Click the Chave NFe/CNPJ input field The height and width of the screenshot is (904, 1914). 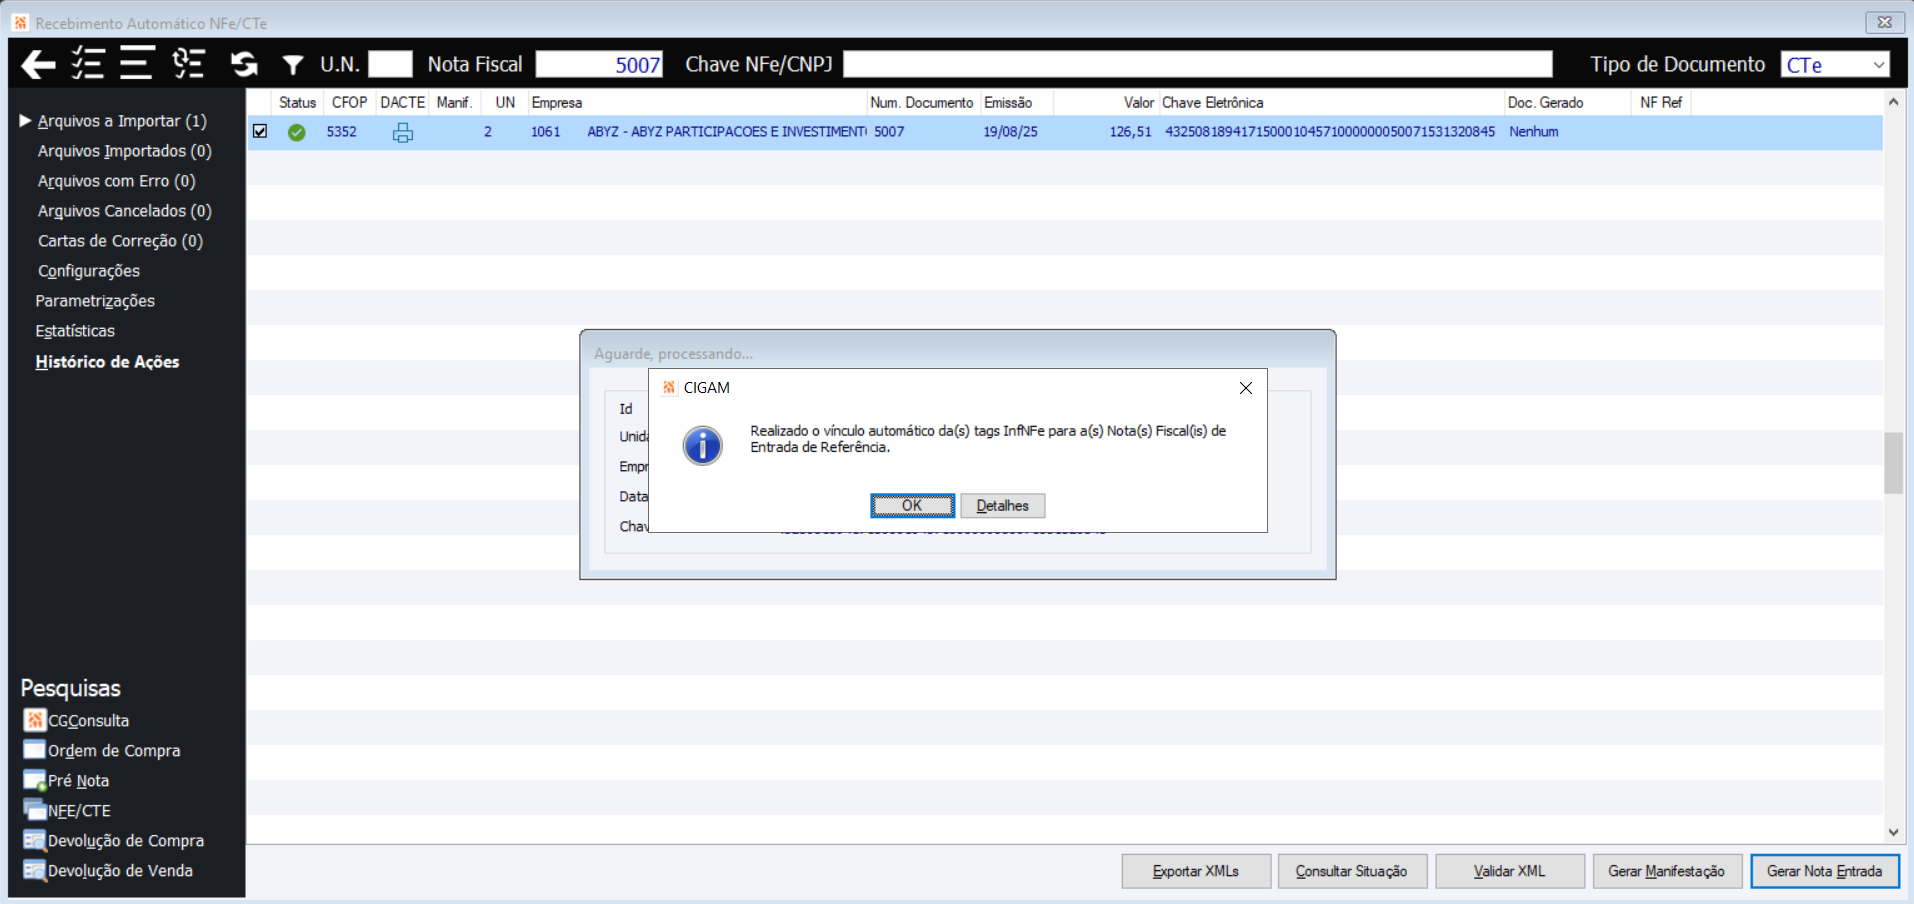click(1198, 64)
